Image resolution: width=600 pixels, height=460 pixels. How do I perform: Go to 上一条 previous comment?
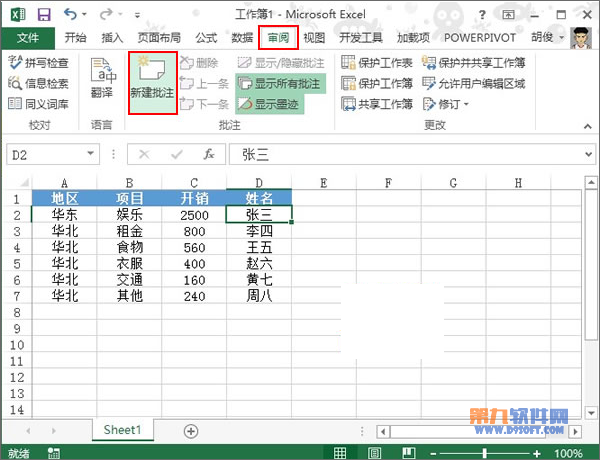(x=204, y=83)
